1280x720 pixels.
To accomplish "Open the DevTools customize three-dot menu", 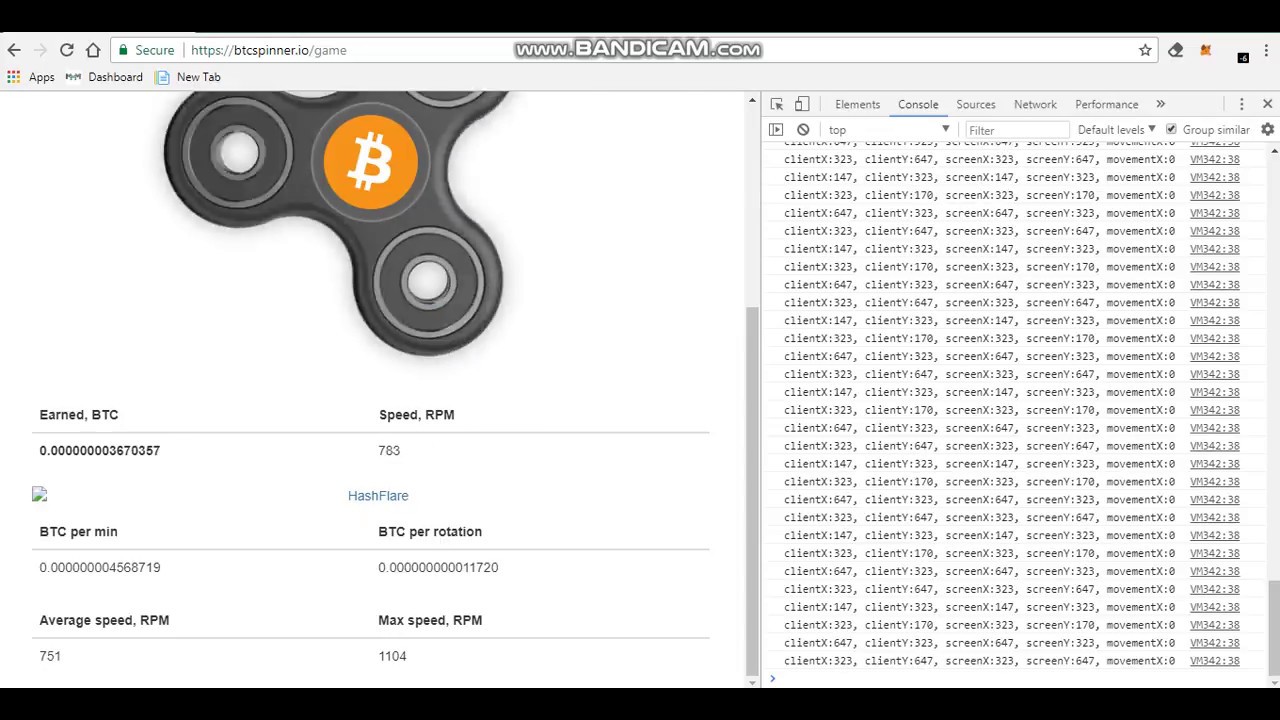I will 1242,104.
